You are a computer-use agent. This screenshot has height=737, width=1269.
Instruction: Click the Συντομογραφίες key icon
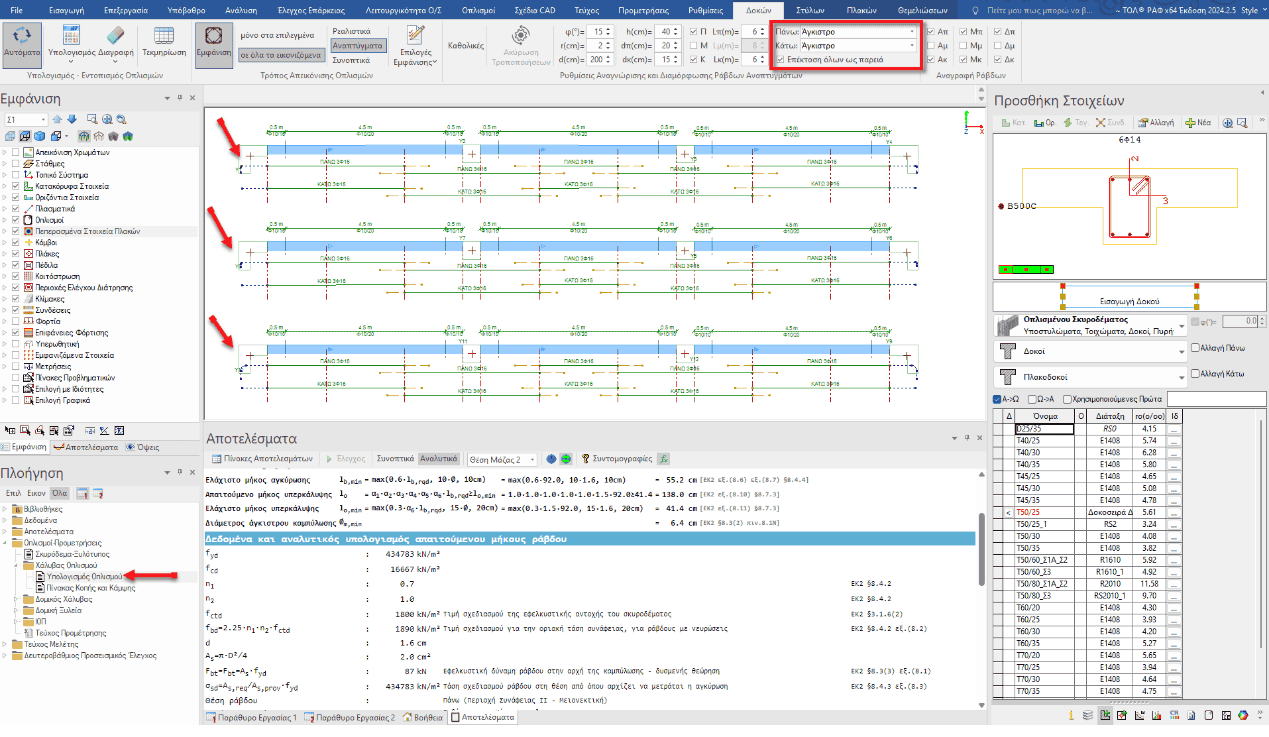tap(586, 459)
